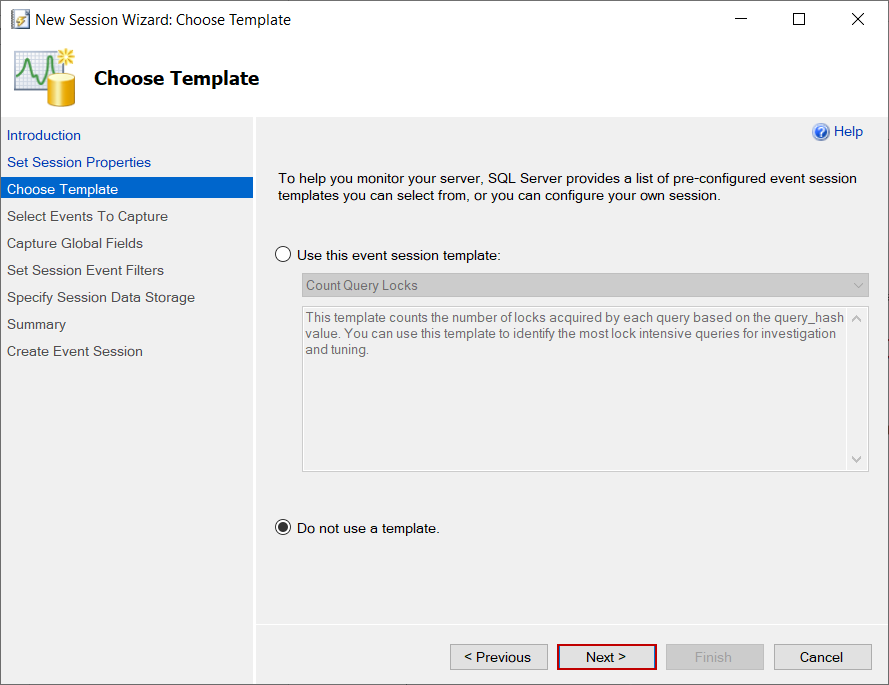
Task: Maximize the wizard window
Action: 799,19
